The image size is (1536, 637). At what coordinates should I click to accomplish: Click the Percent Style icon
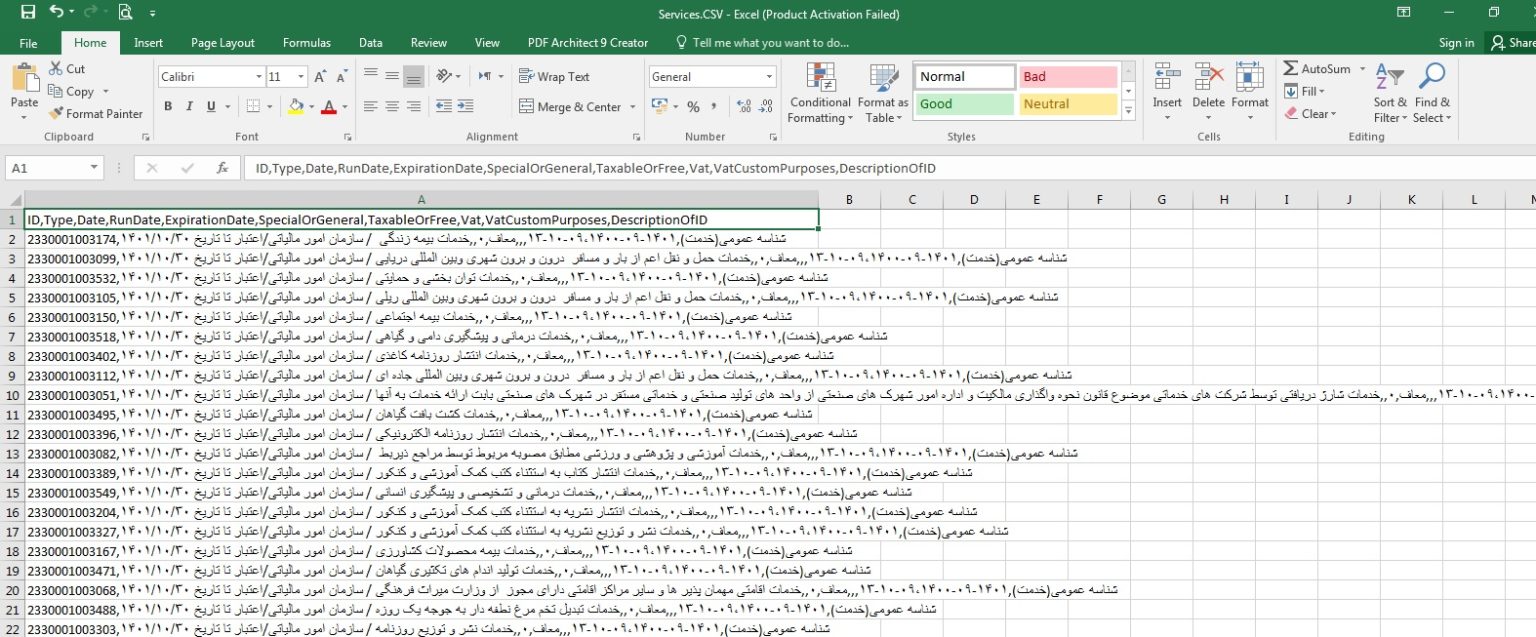[x=693, y=107]
